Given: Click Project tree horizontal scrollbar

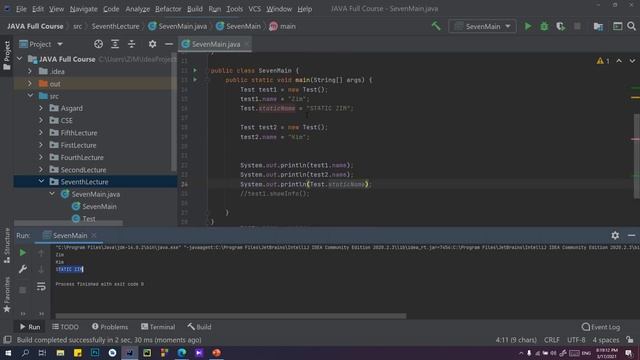Looking at the screenshot, I should pos(69,223).
